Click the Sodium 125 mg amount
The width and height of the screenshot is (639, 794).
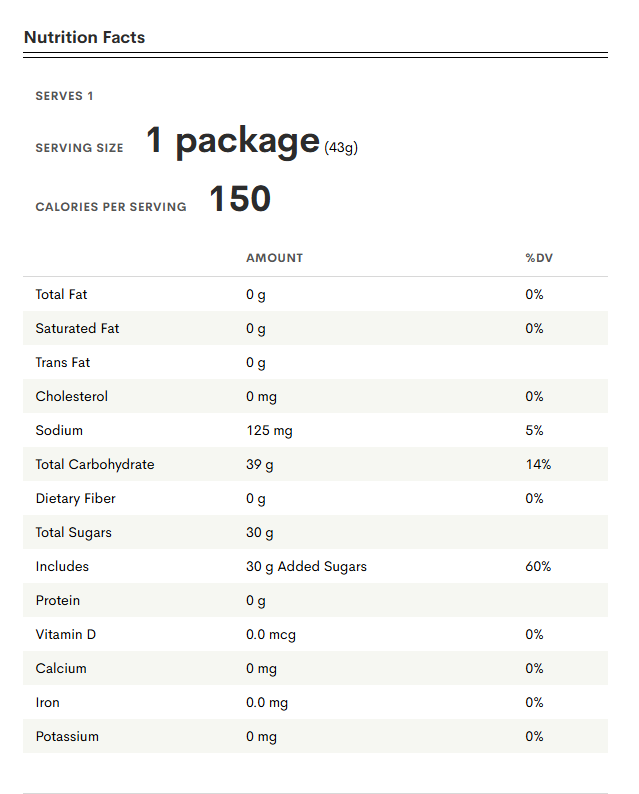coord(269,430)
